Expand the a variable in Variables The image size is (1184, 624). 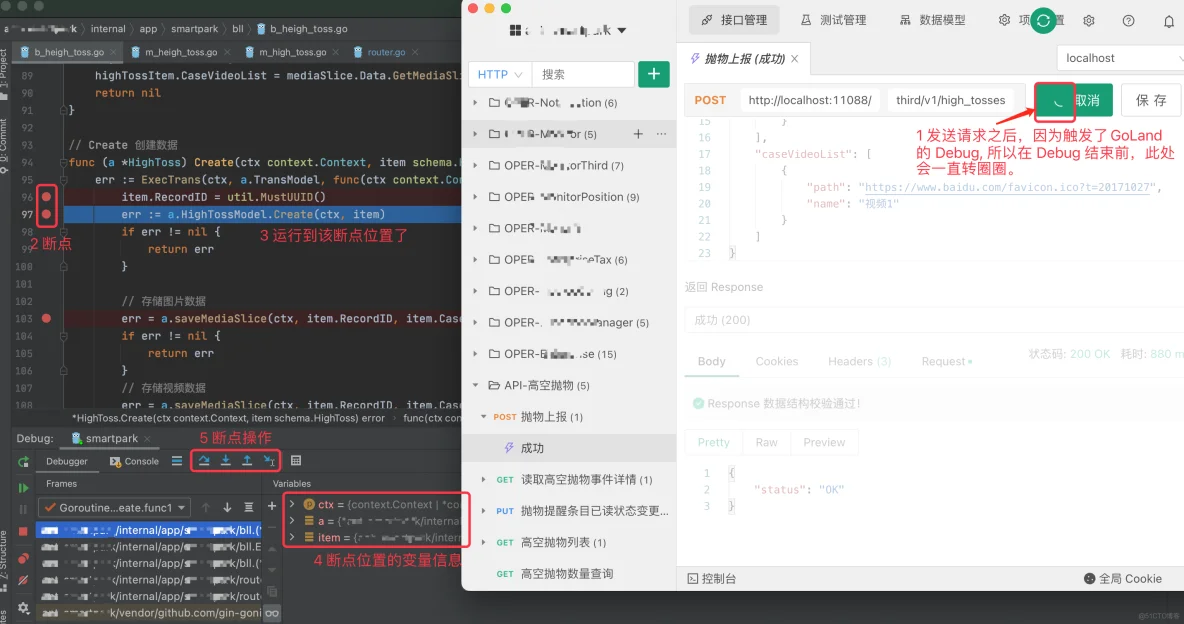(x=292, y=521)
